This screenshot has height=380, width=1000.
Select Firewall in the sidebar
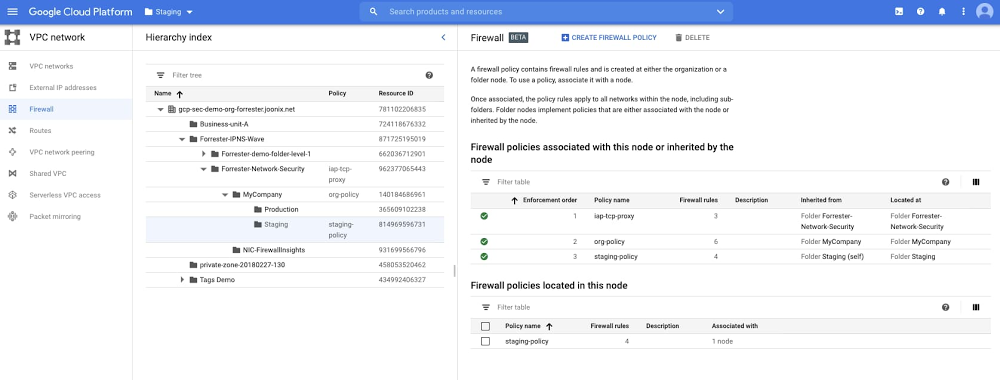coord(41,109)
